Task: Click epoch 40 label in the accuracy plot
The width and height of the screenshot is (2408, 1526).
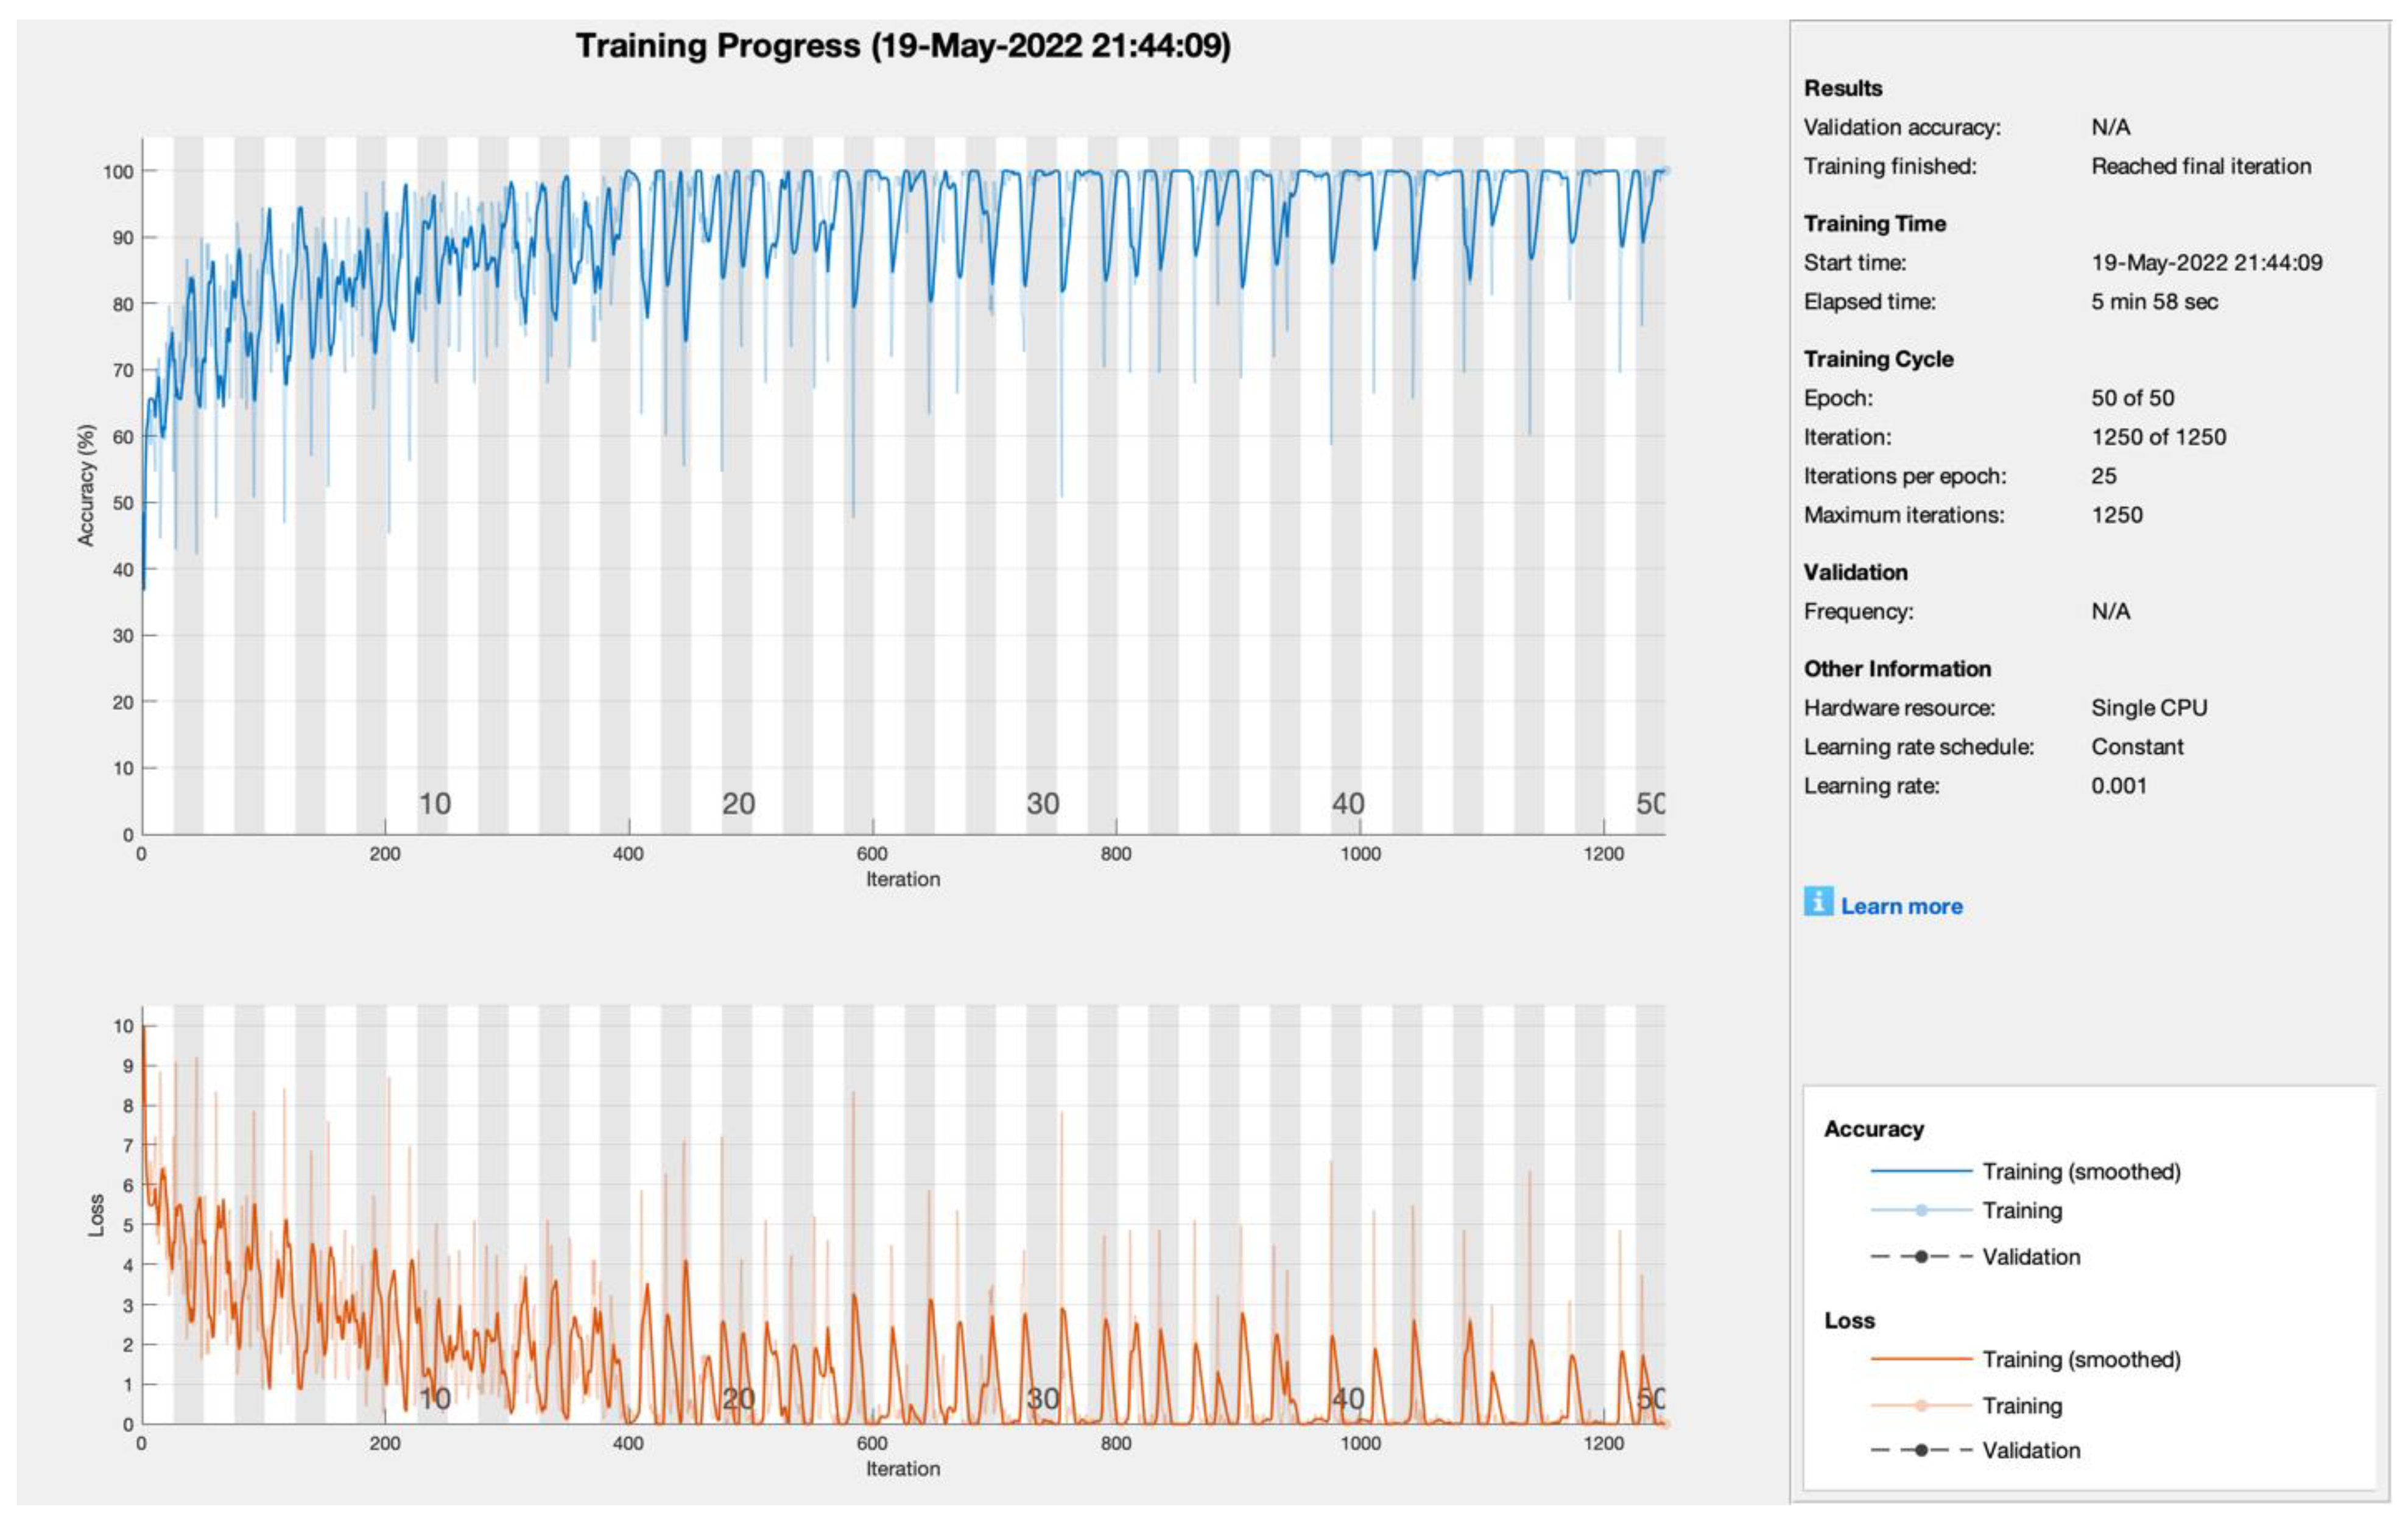Action: [1347, 803]
